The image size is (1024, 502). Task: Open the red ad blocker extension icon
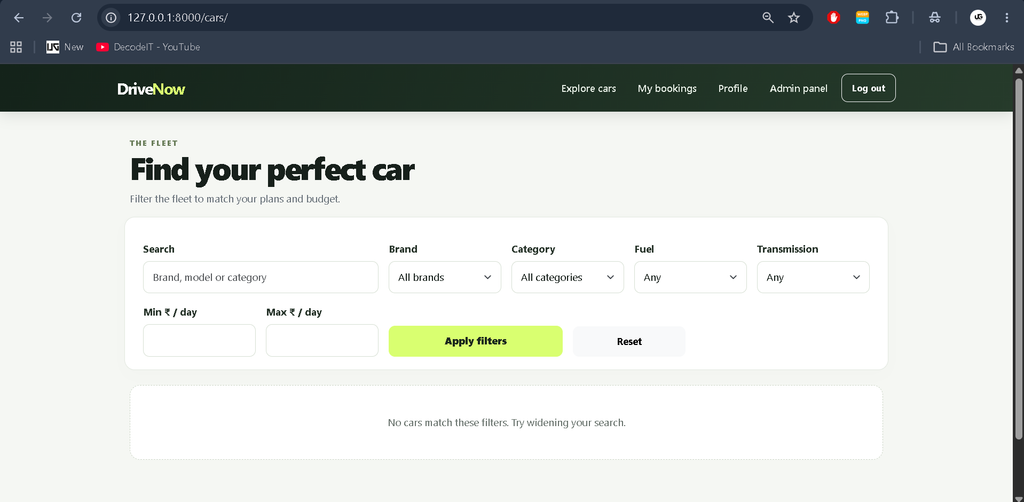tap(833, 18)
